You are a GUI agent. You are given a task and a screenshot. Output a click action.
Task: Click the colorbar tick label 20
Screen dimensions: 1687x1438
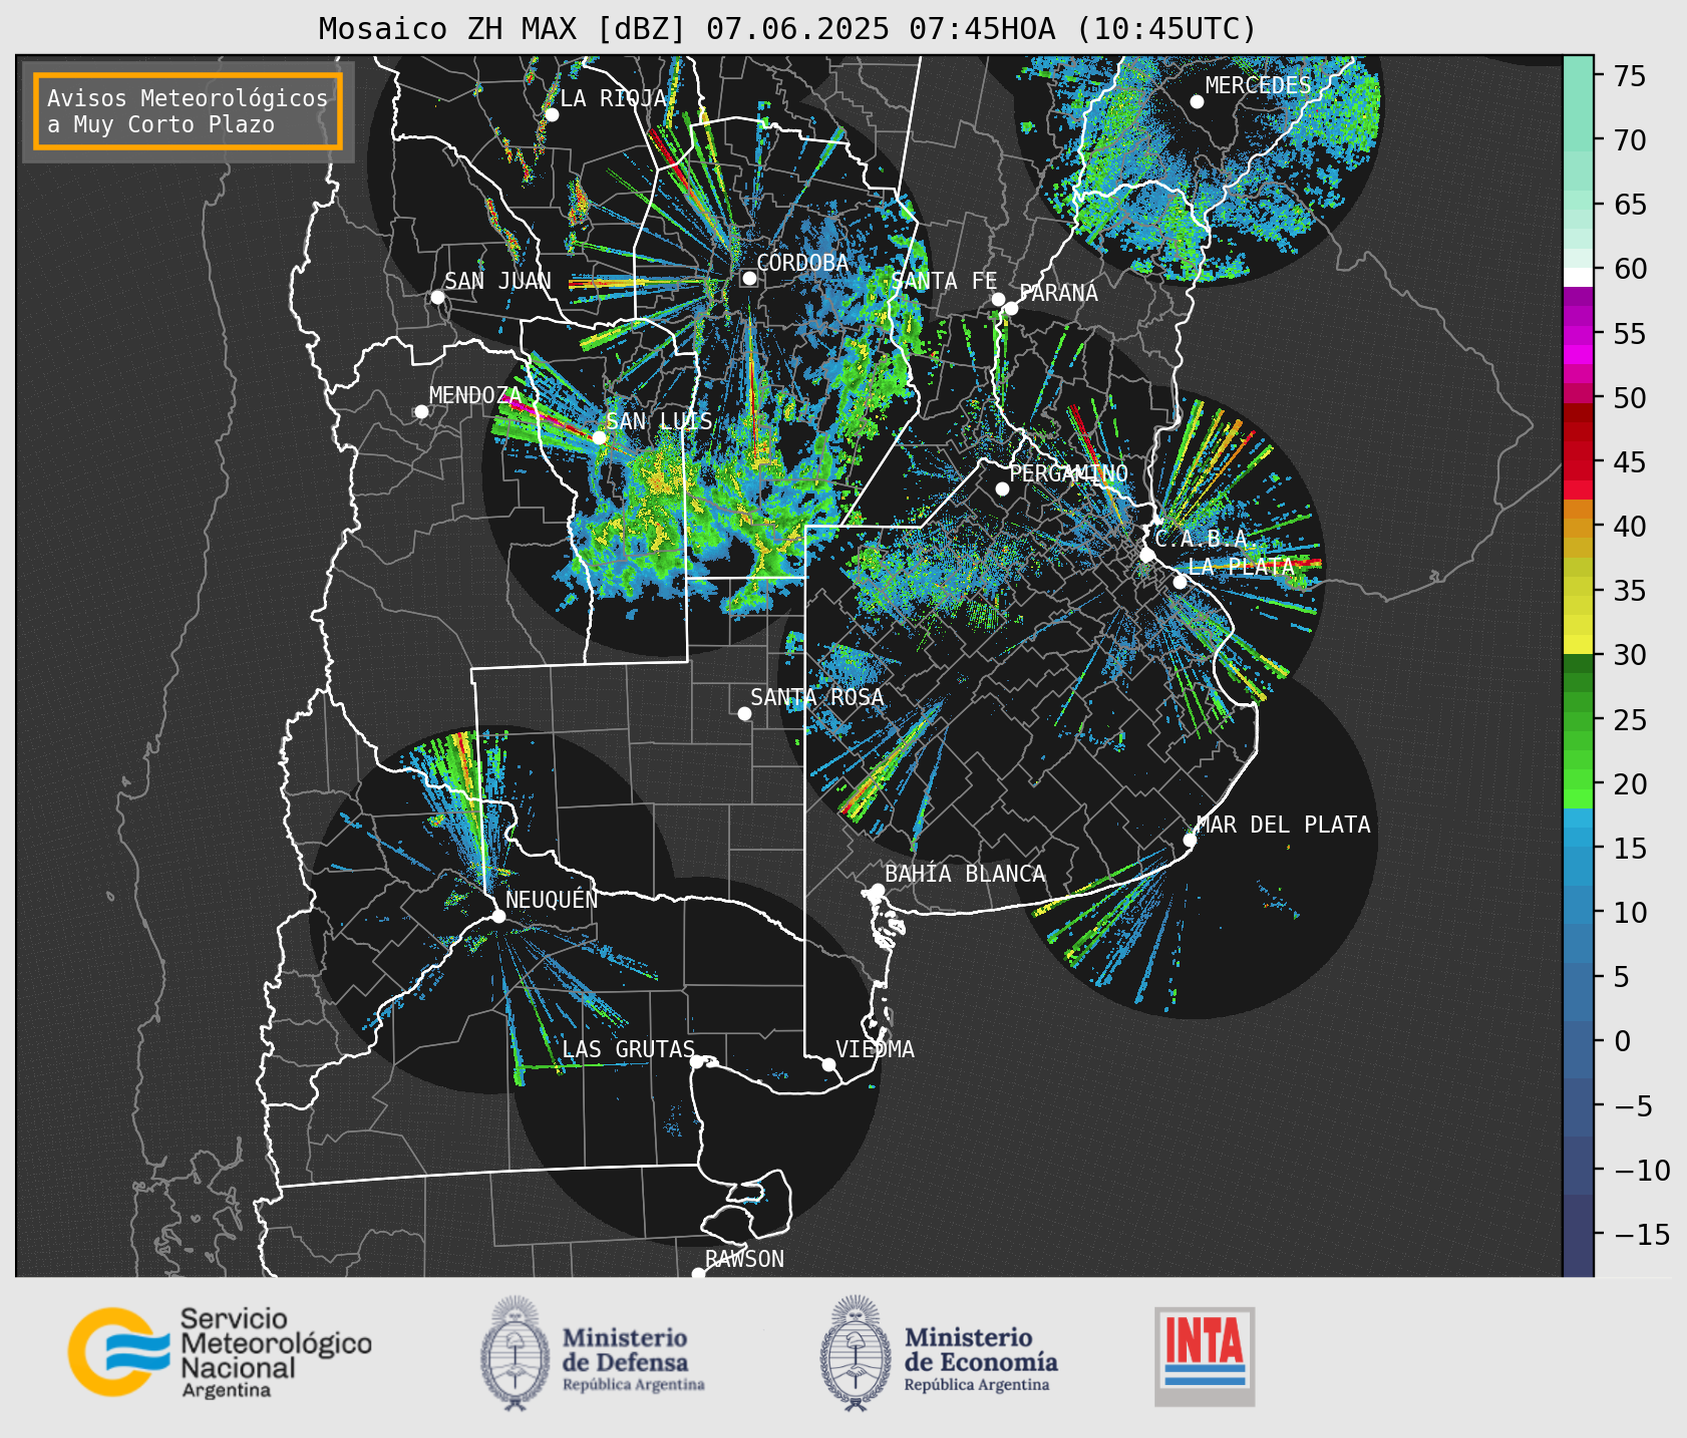1629,784
